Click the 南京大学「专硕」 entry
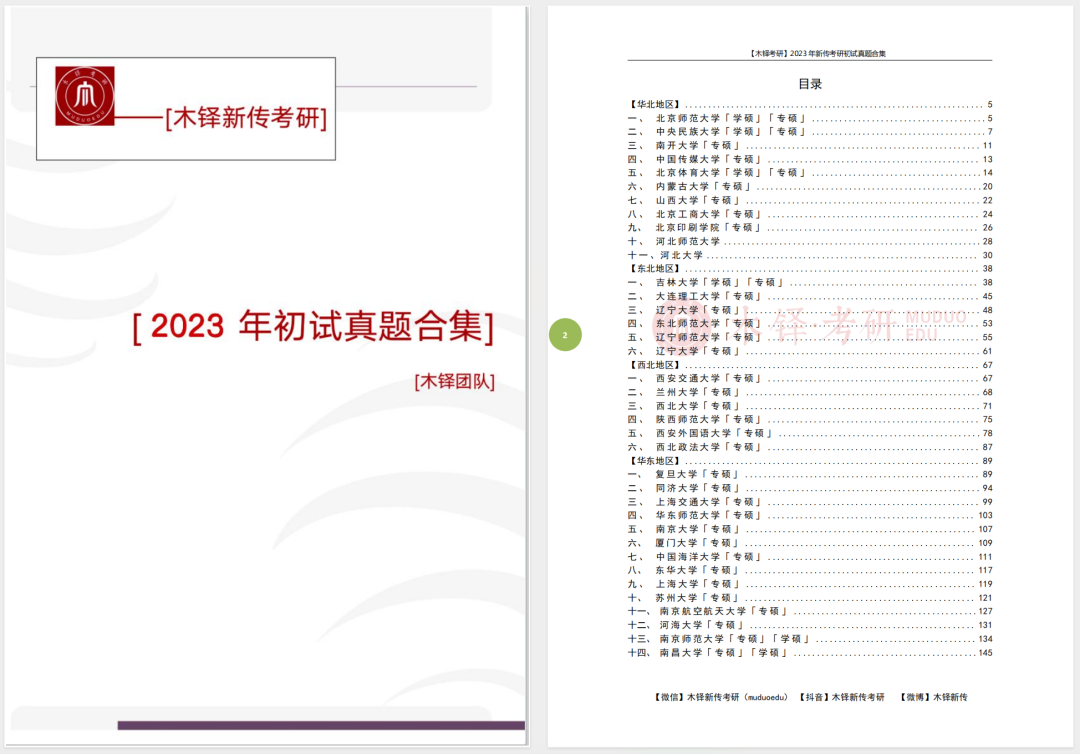This screenshot has width=1080, height=754. click(810, 529)
